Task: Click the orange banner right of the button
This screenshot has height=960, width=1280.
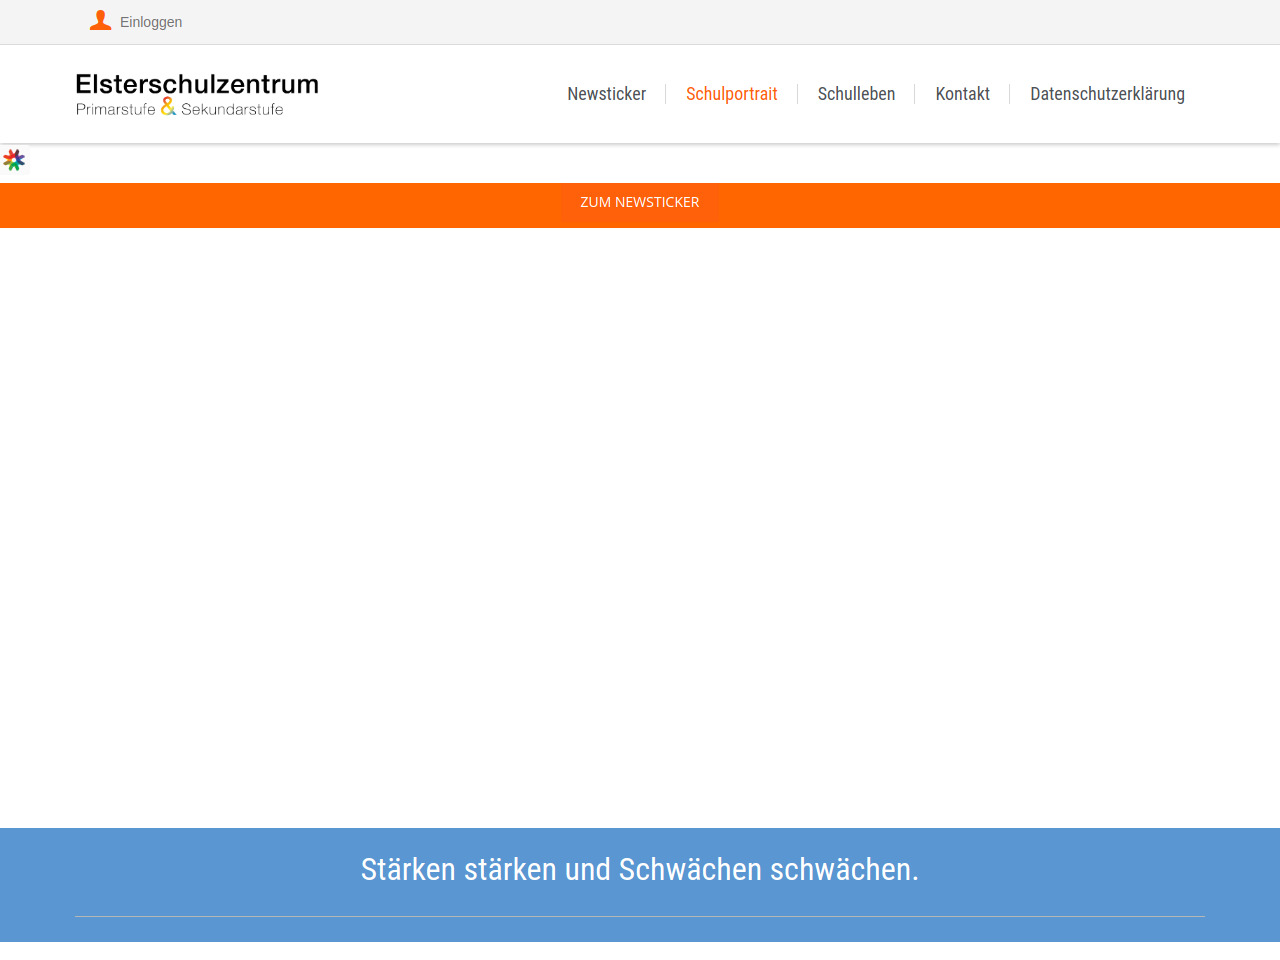Action: pos(1000,205)
